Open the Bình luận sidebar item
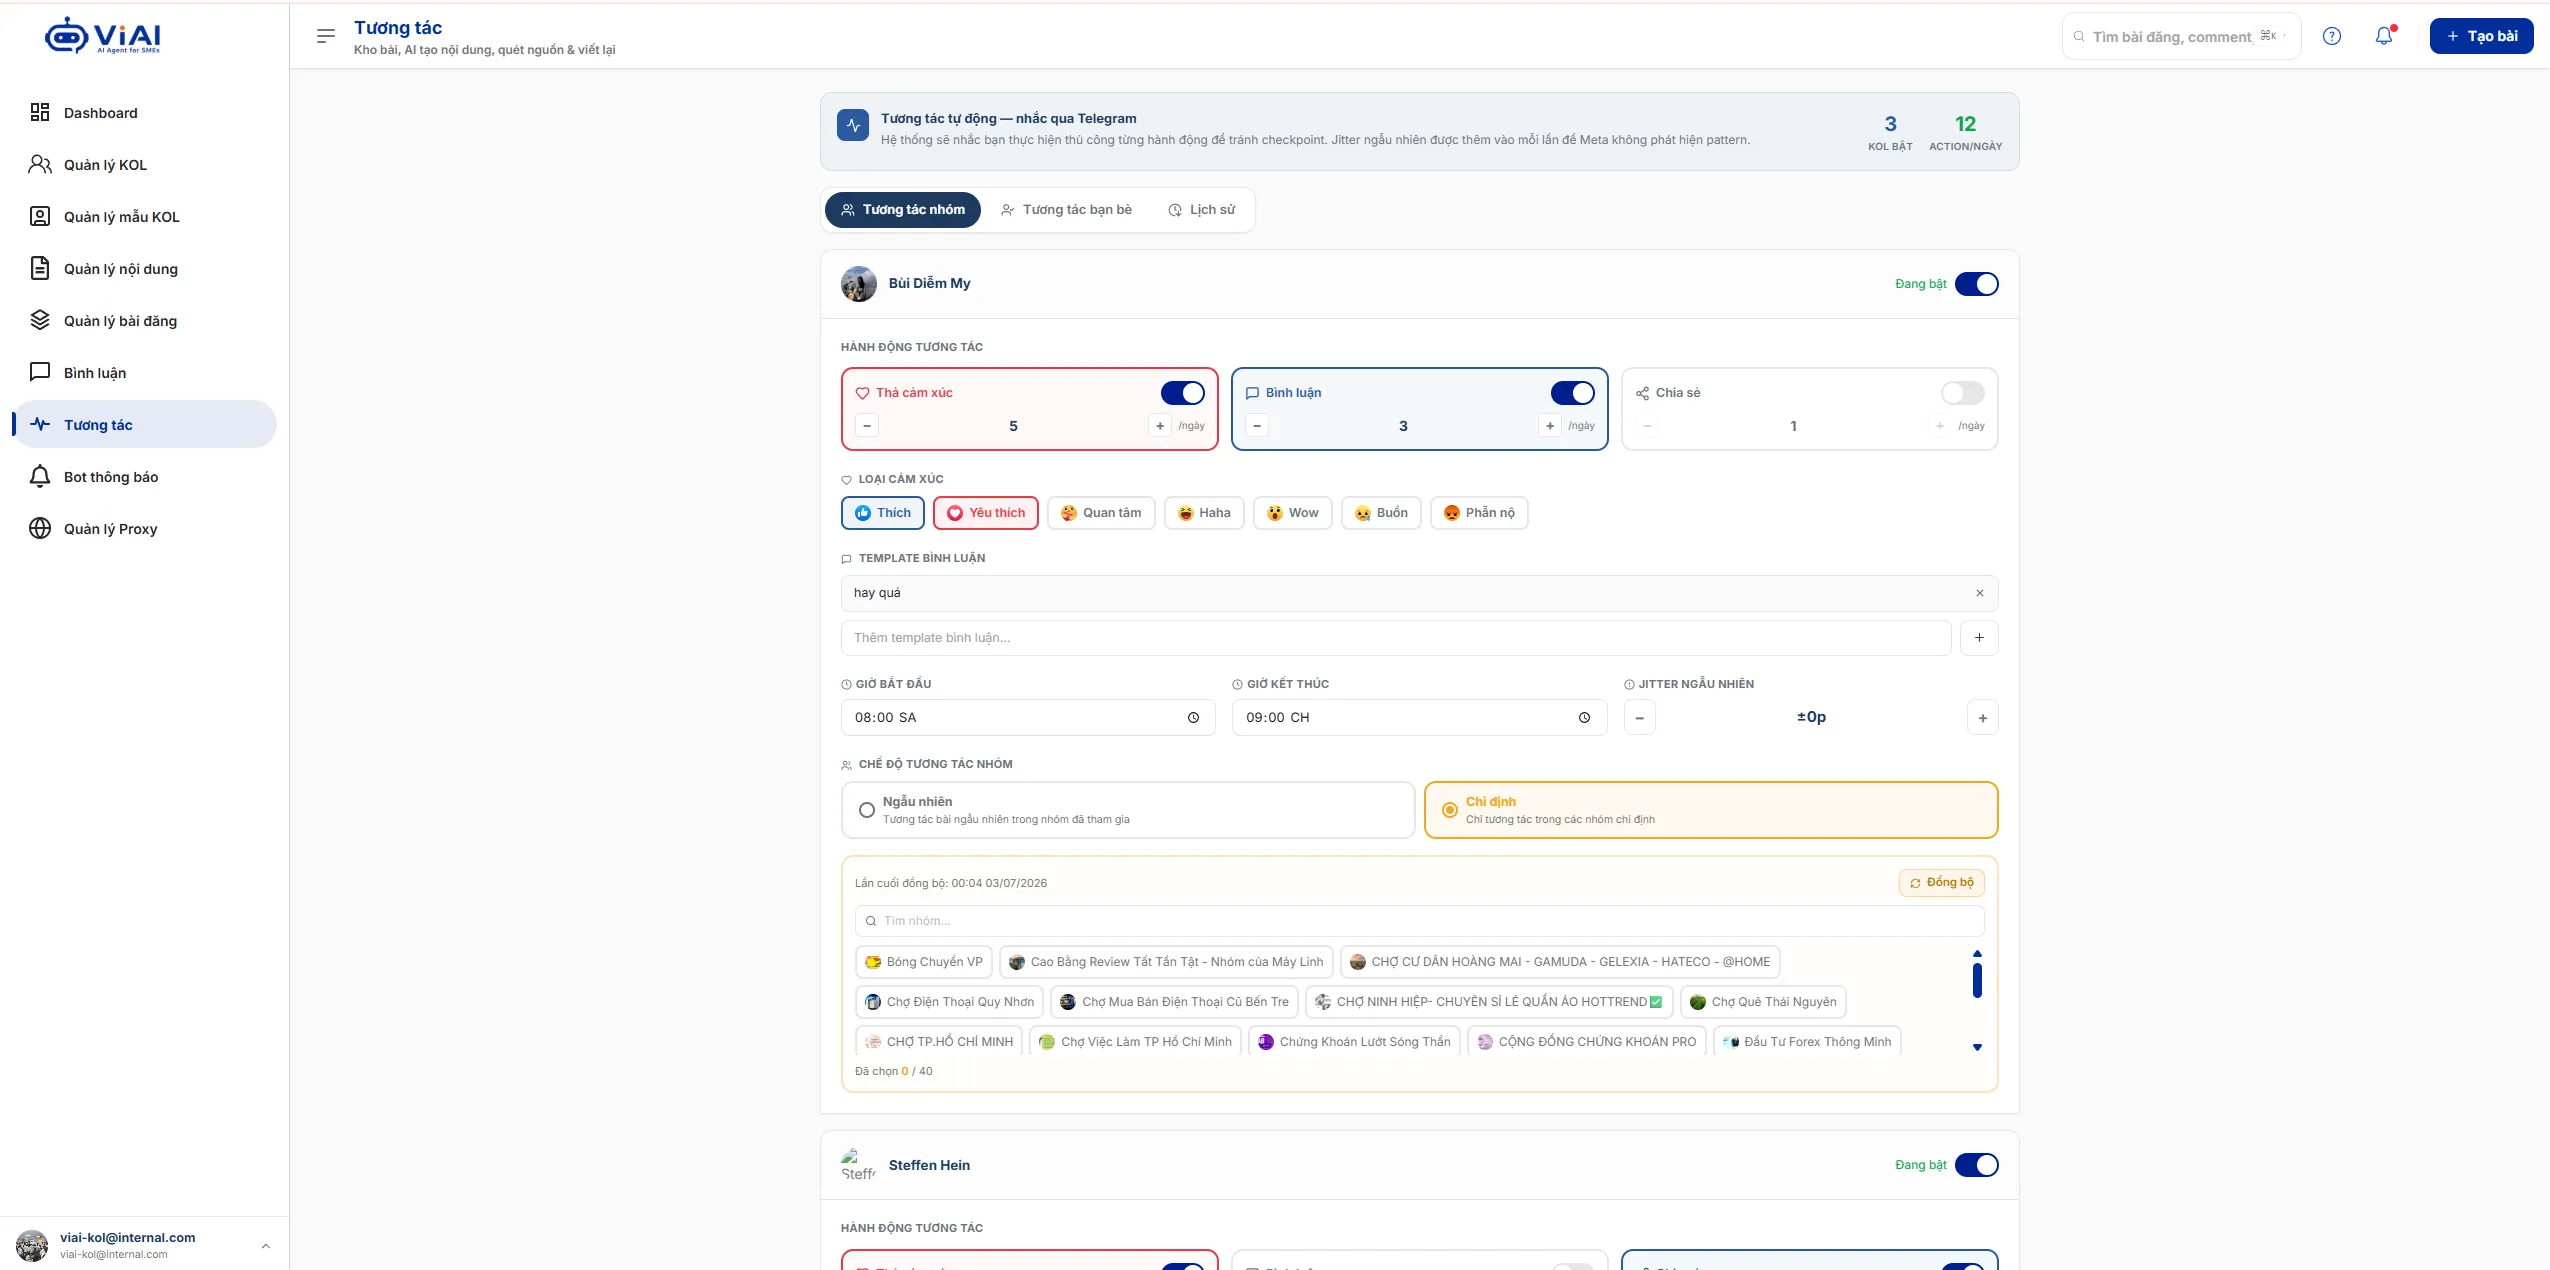 (x=144, y=373)
